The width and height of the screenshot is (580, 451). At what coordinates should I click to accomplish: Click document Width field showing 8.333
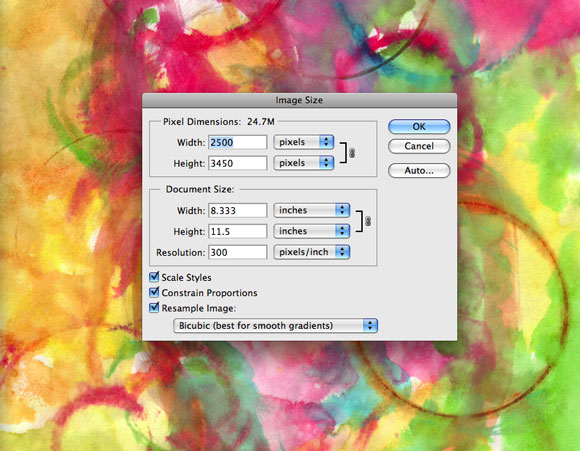(237, 211)
